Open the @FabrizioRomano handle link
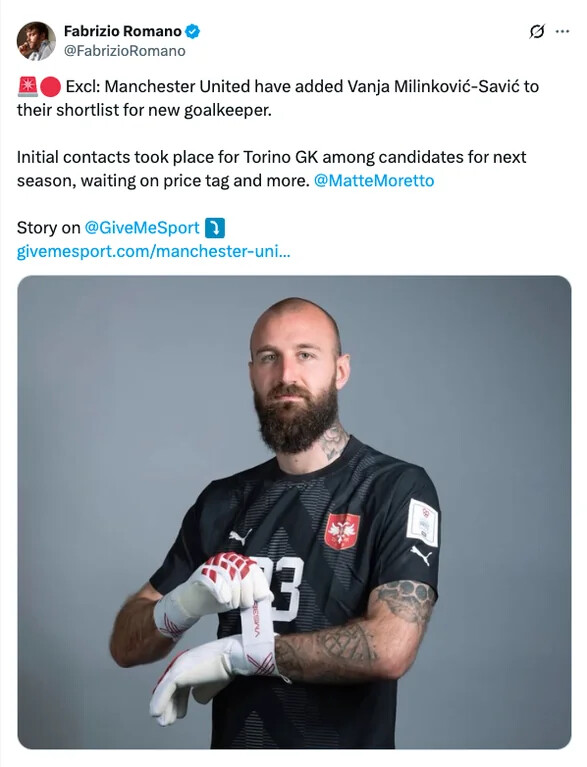Screen dimensions: 587x767 coord(125,51)
